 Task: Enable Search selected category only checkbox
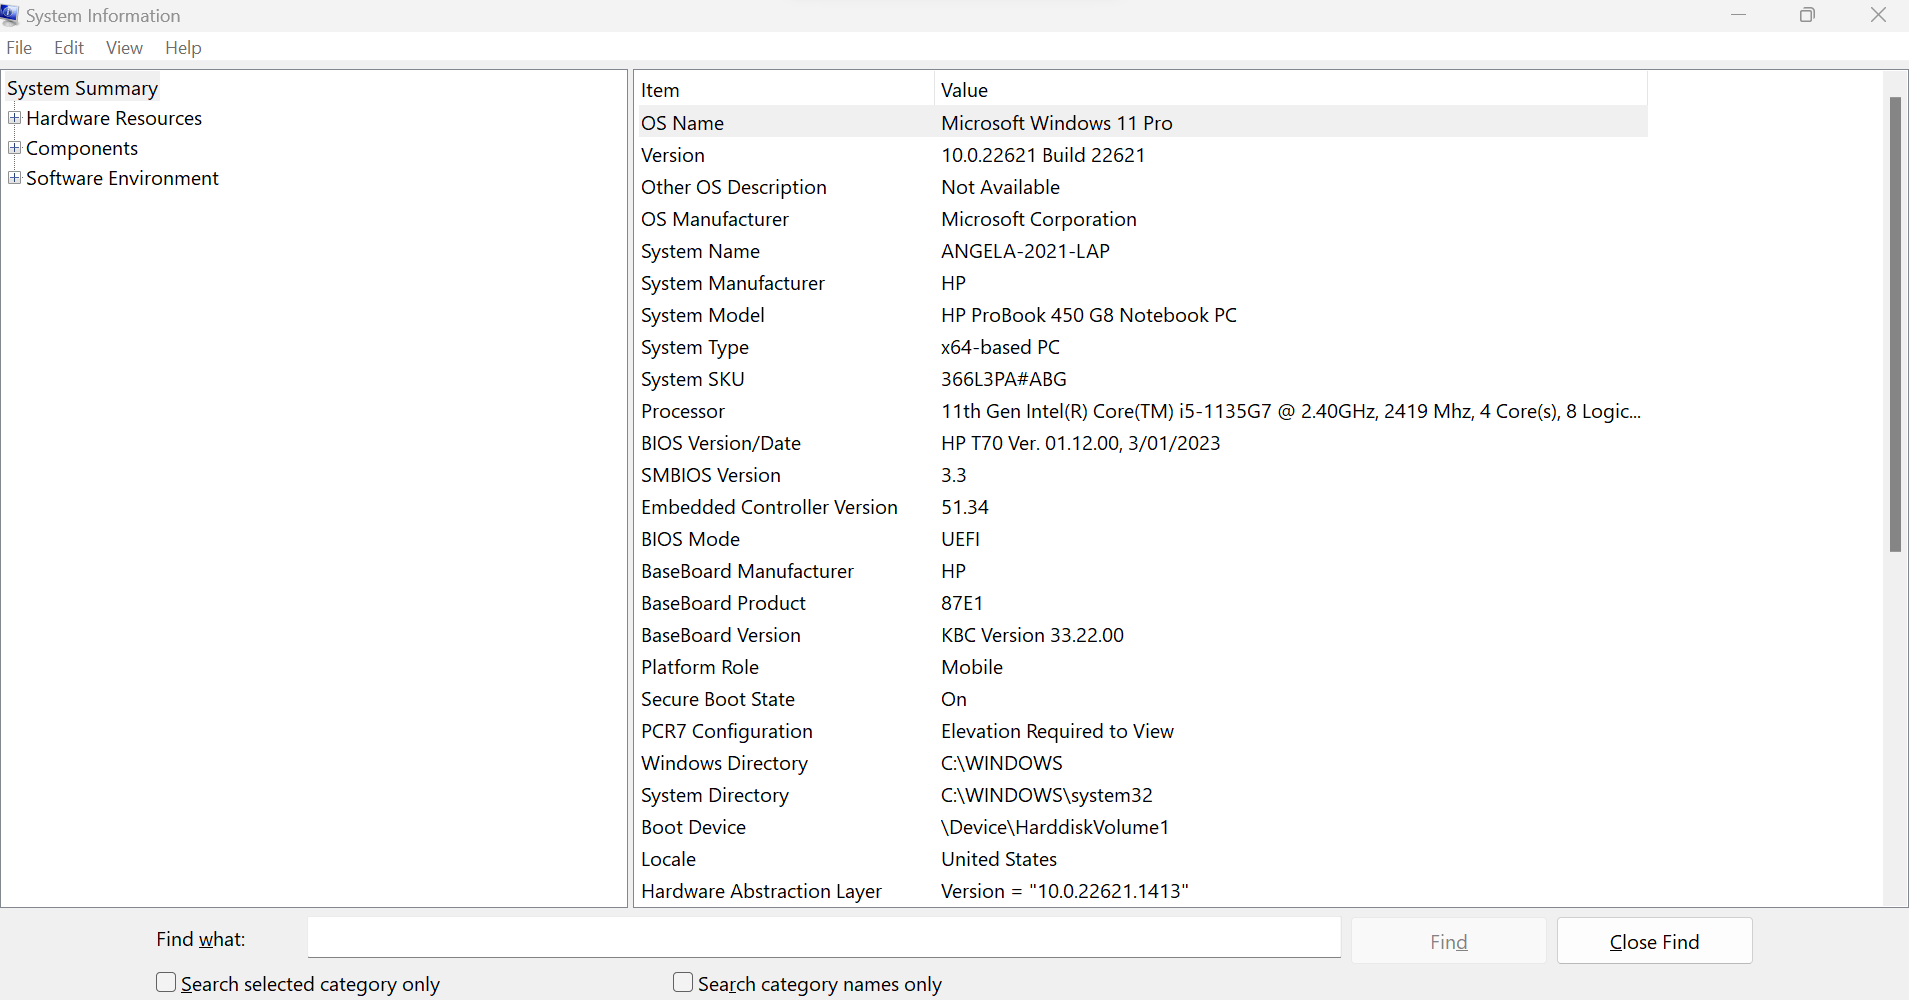(x=166, y=983)
